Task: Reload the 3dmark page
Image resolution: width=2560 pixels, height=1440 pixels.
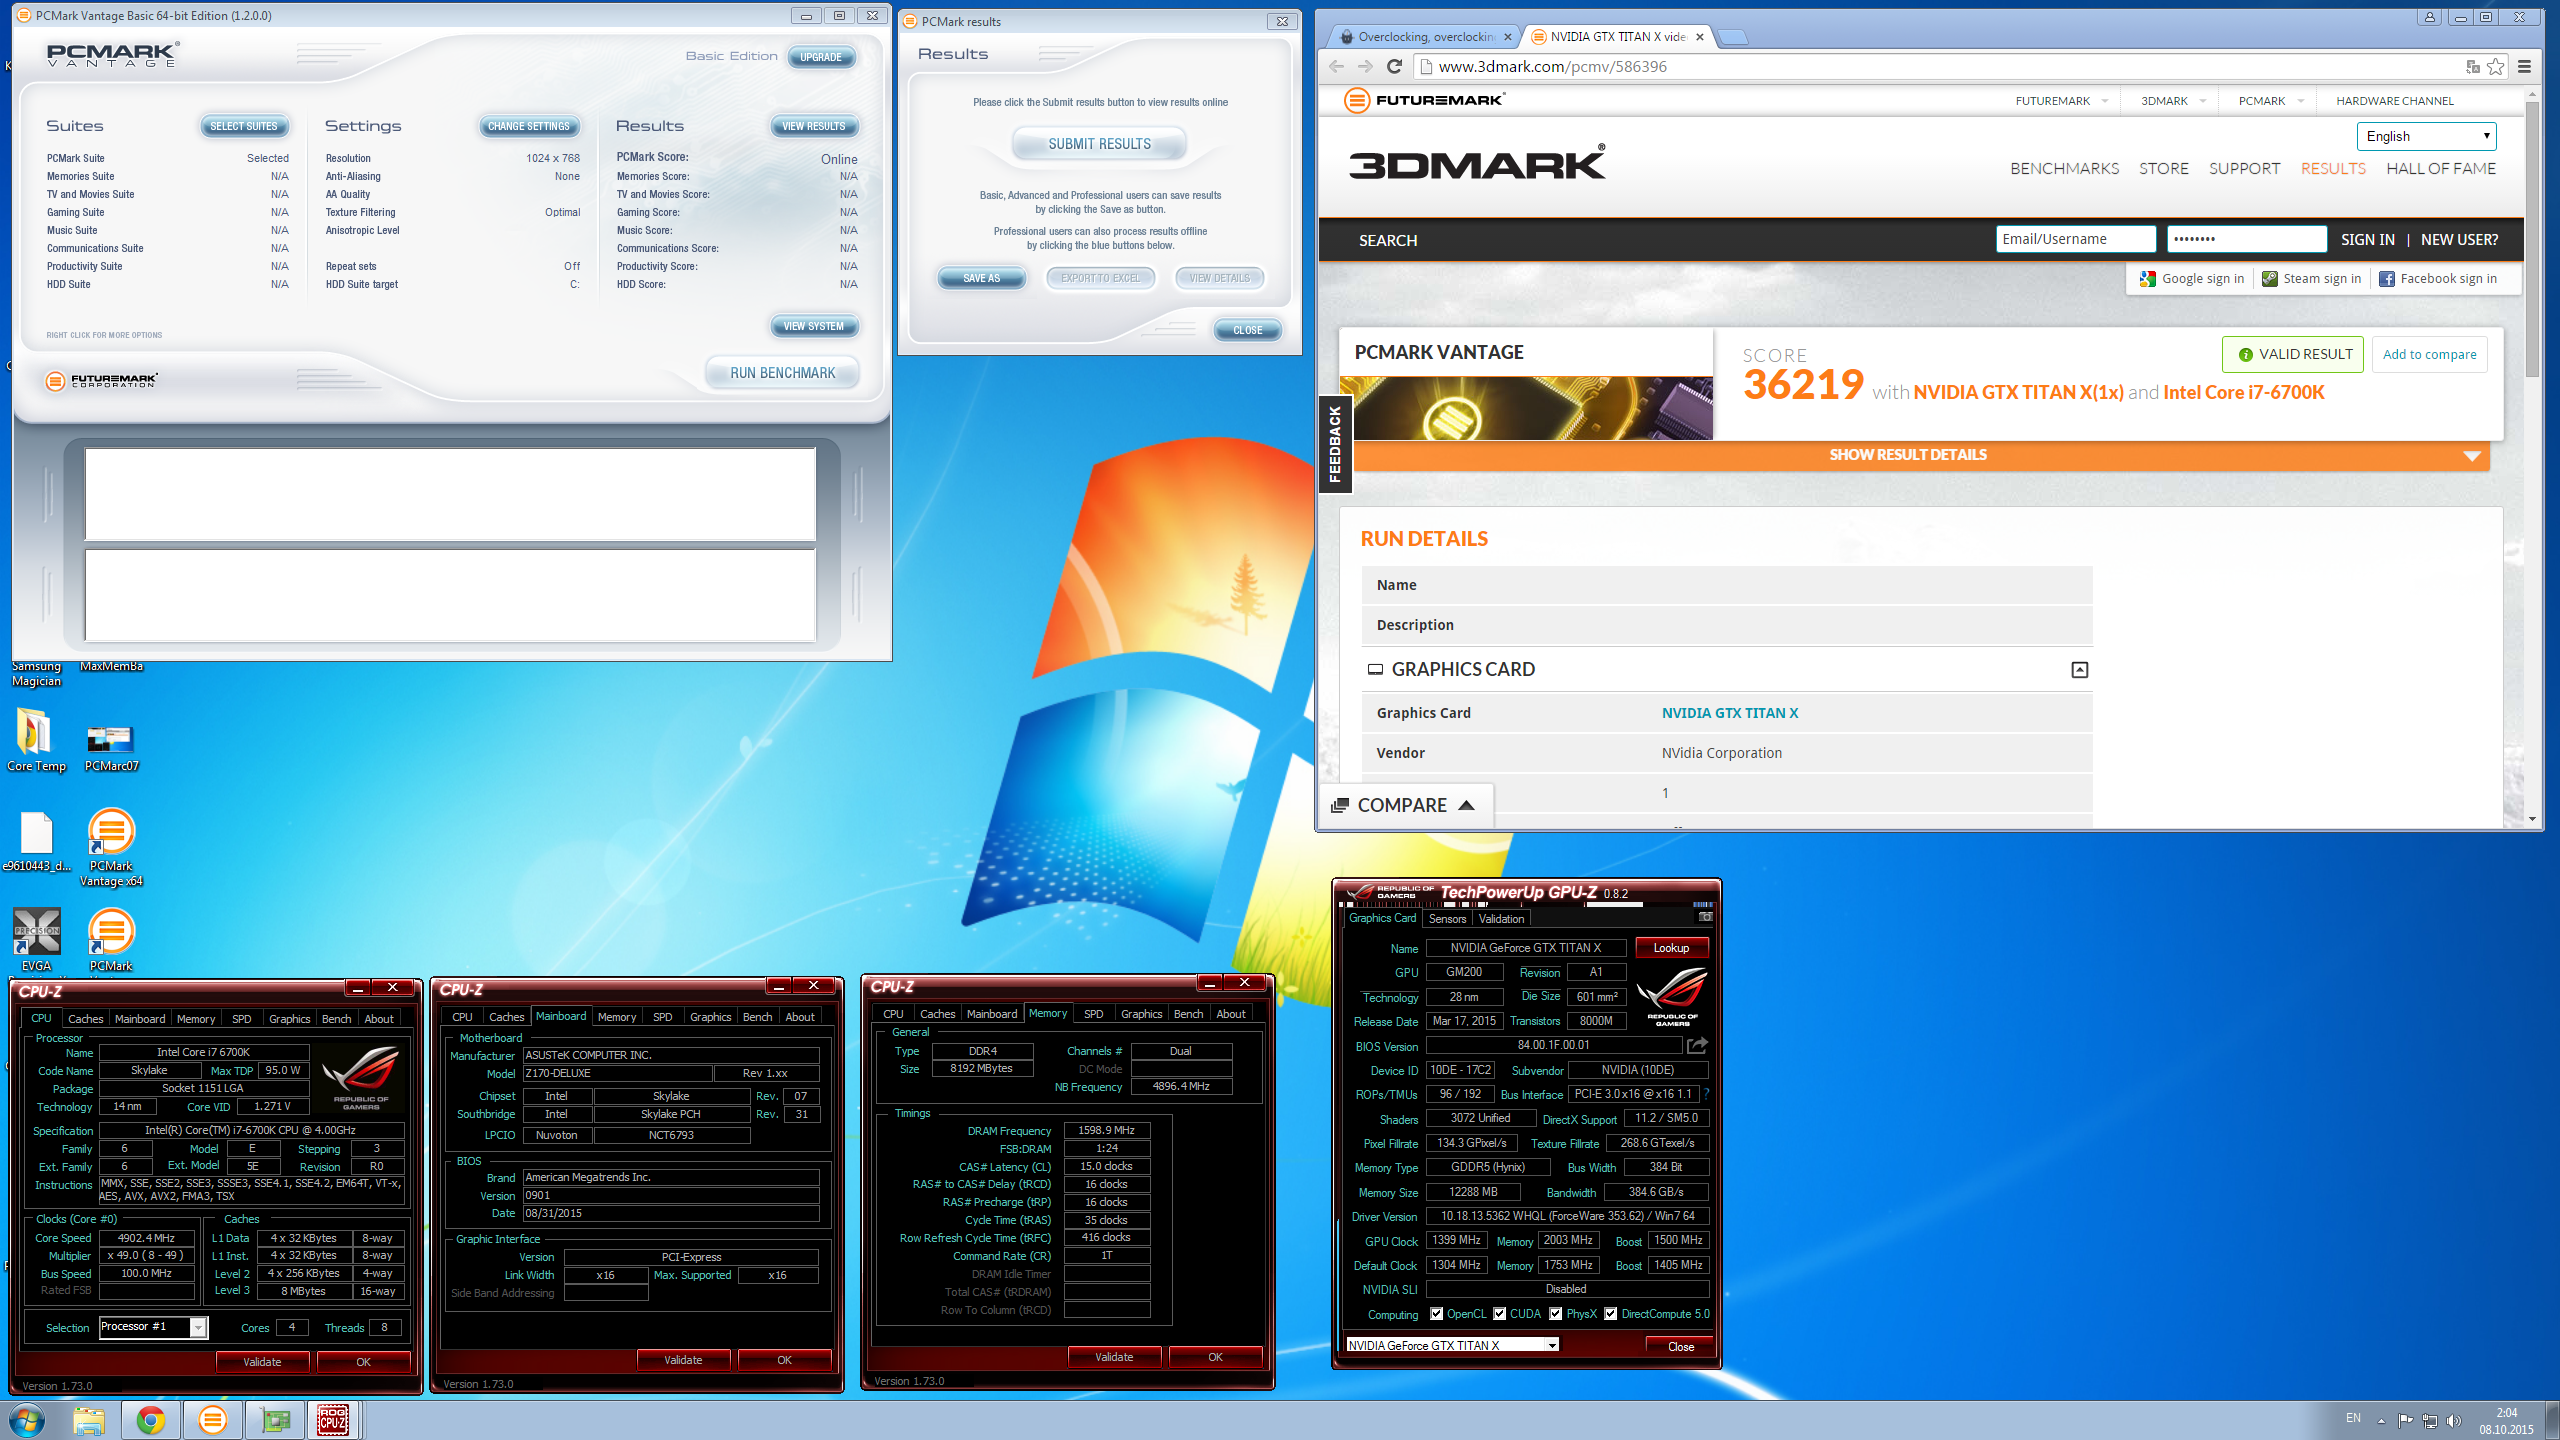Action: [1394, 67]
